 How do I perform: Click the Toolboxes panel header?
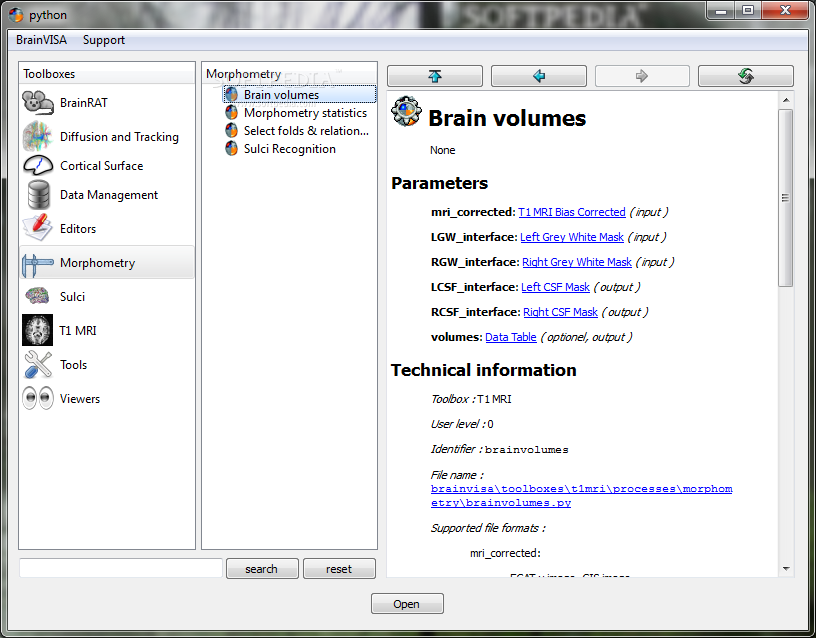point(107,74)
